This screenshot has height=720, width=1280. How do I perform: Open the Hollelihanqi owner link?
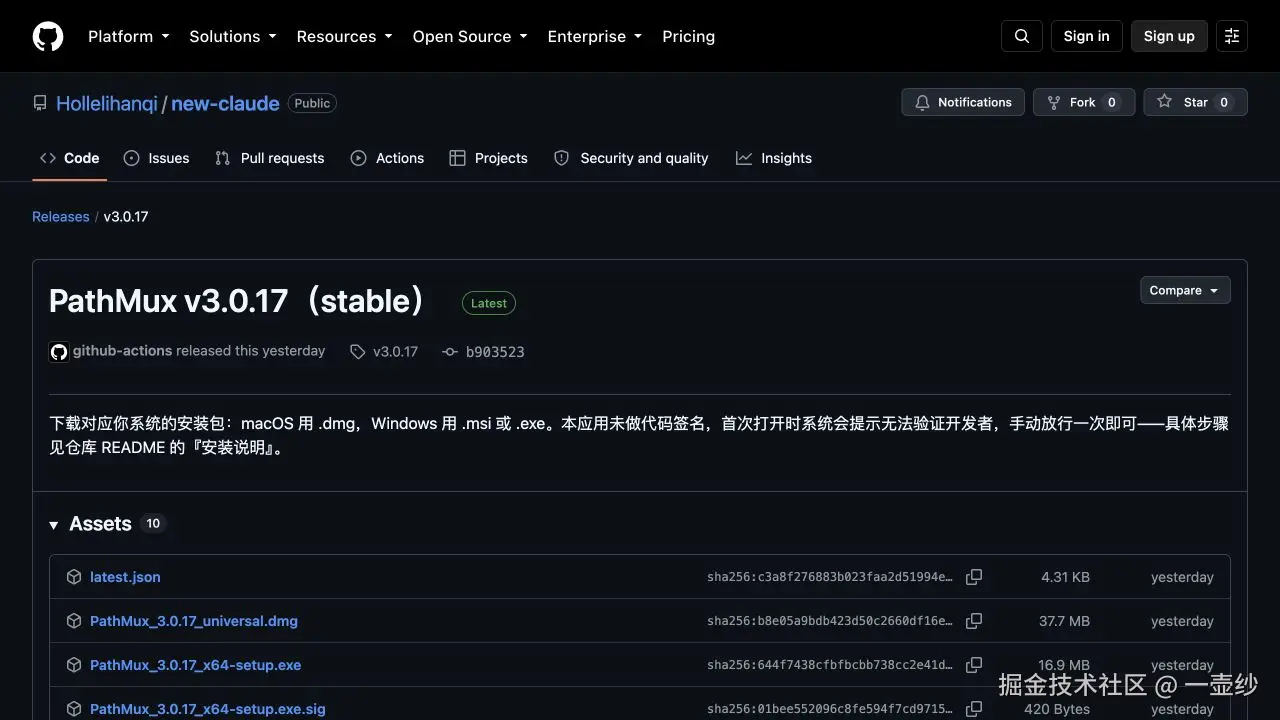(107, 103)
